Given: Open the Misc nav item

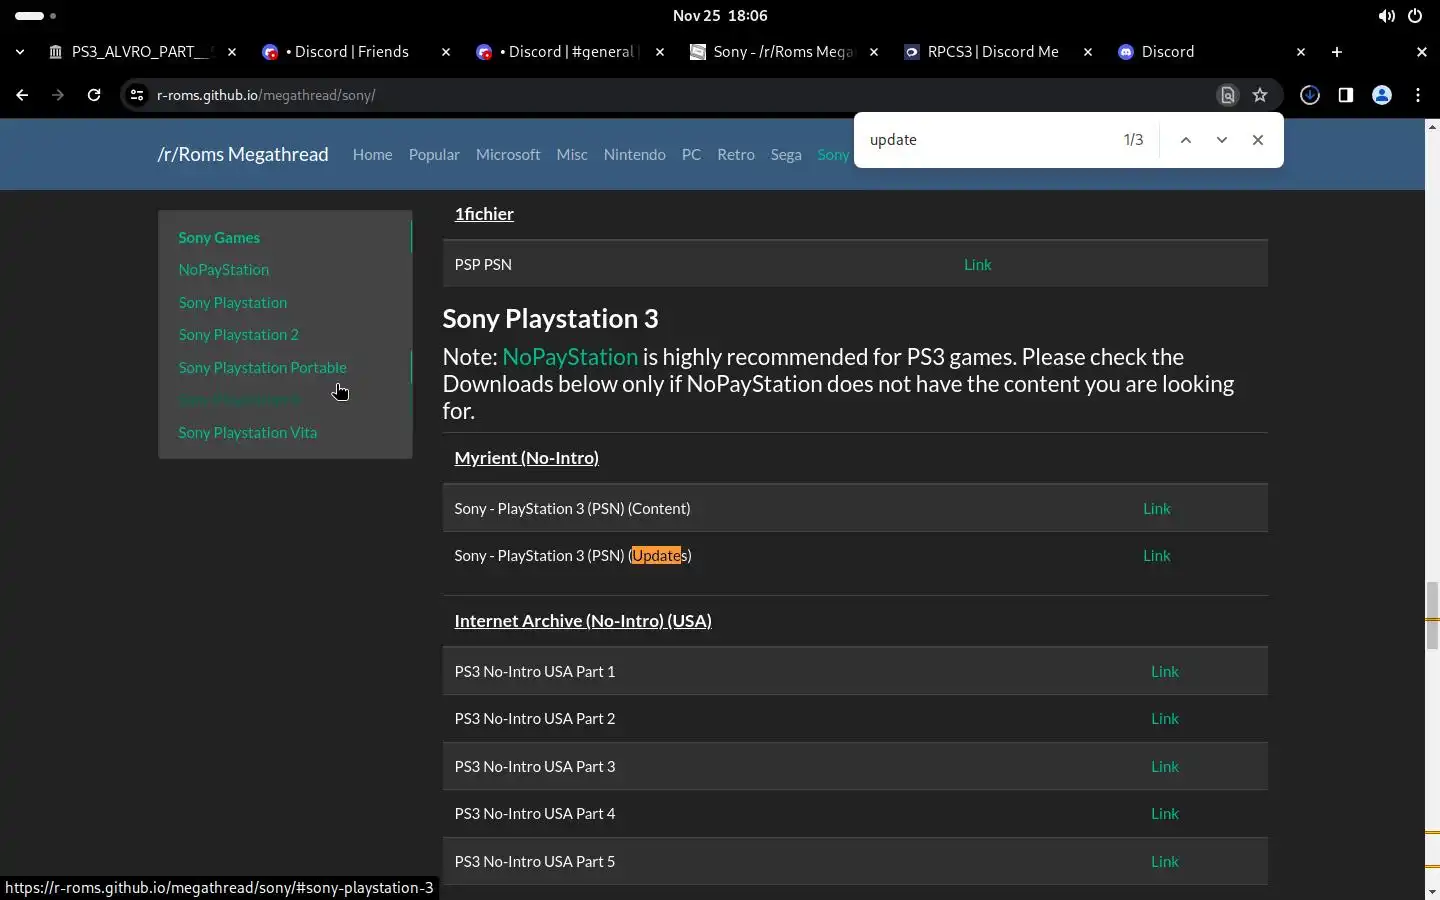Looking at the screenshot, I should 572,154.
